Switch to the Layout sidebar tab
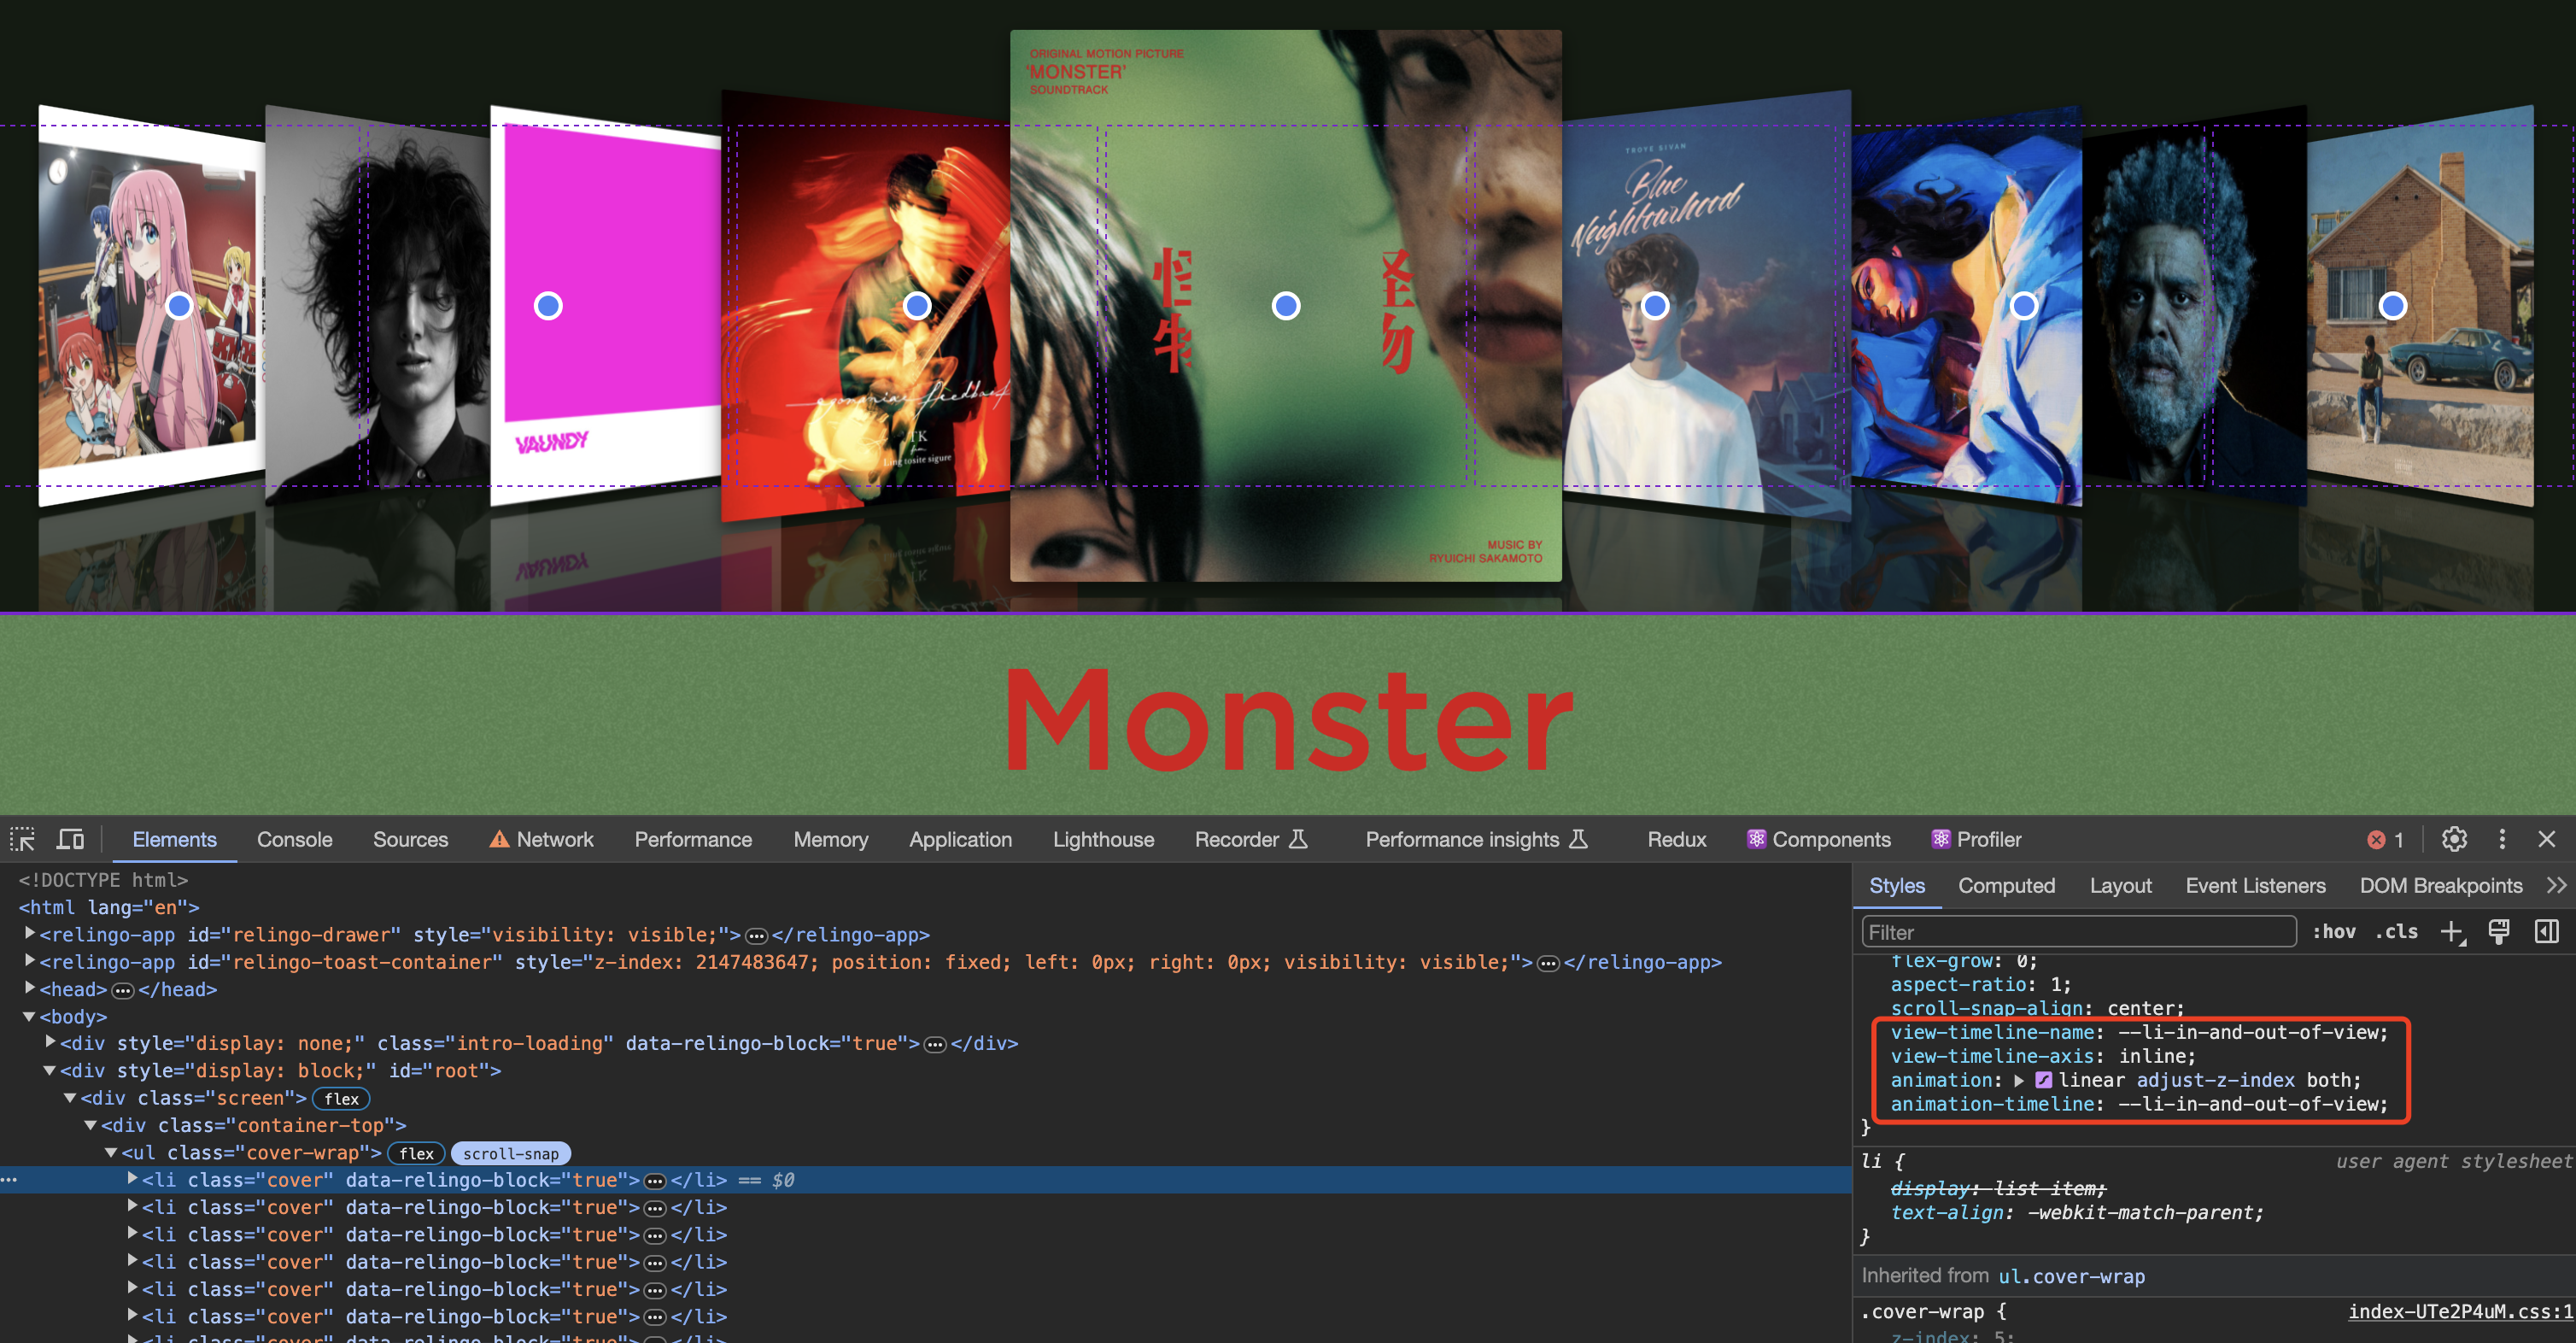2576x1343 pixels. 2120,885
